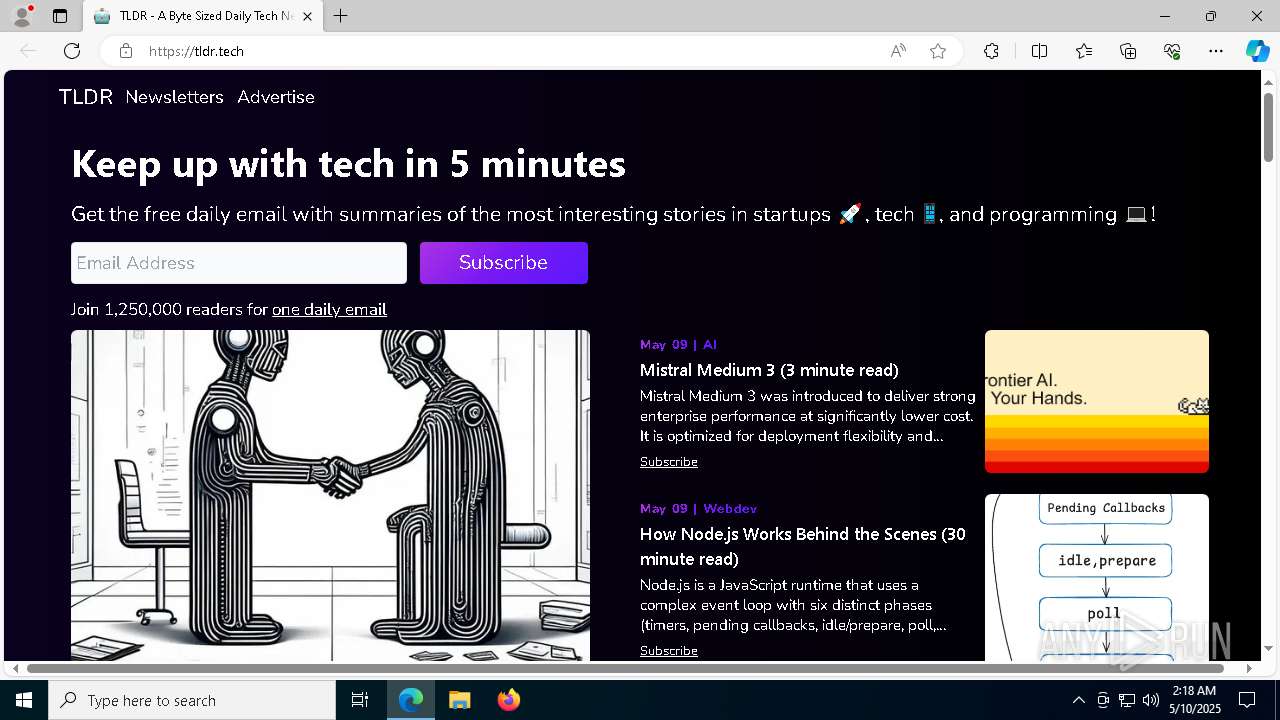This screenshot has height=720, width=1280.
Task: Click the horizontal page scrollbar
Action: point(625,668)
